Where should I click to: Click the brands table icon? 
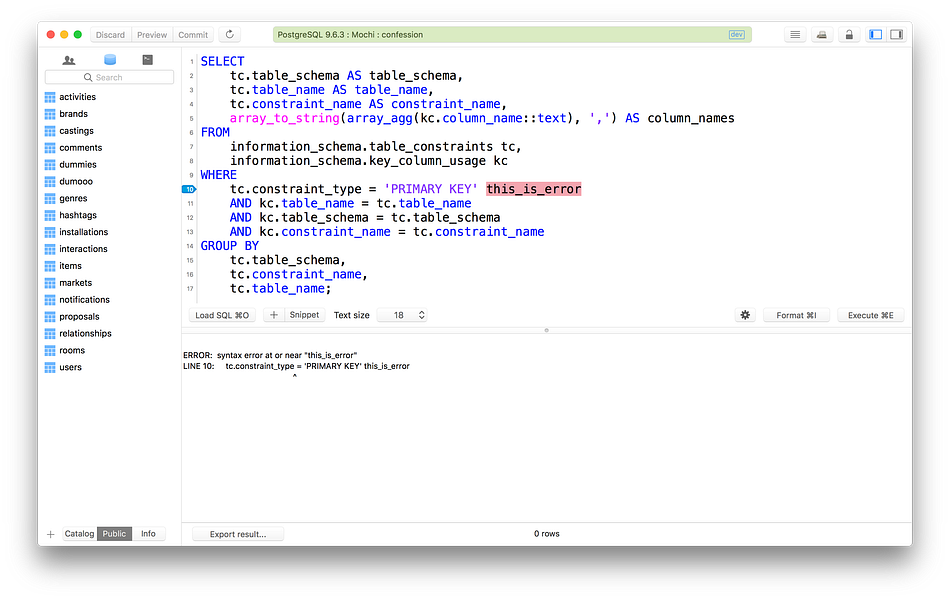50,114
